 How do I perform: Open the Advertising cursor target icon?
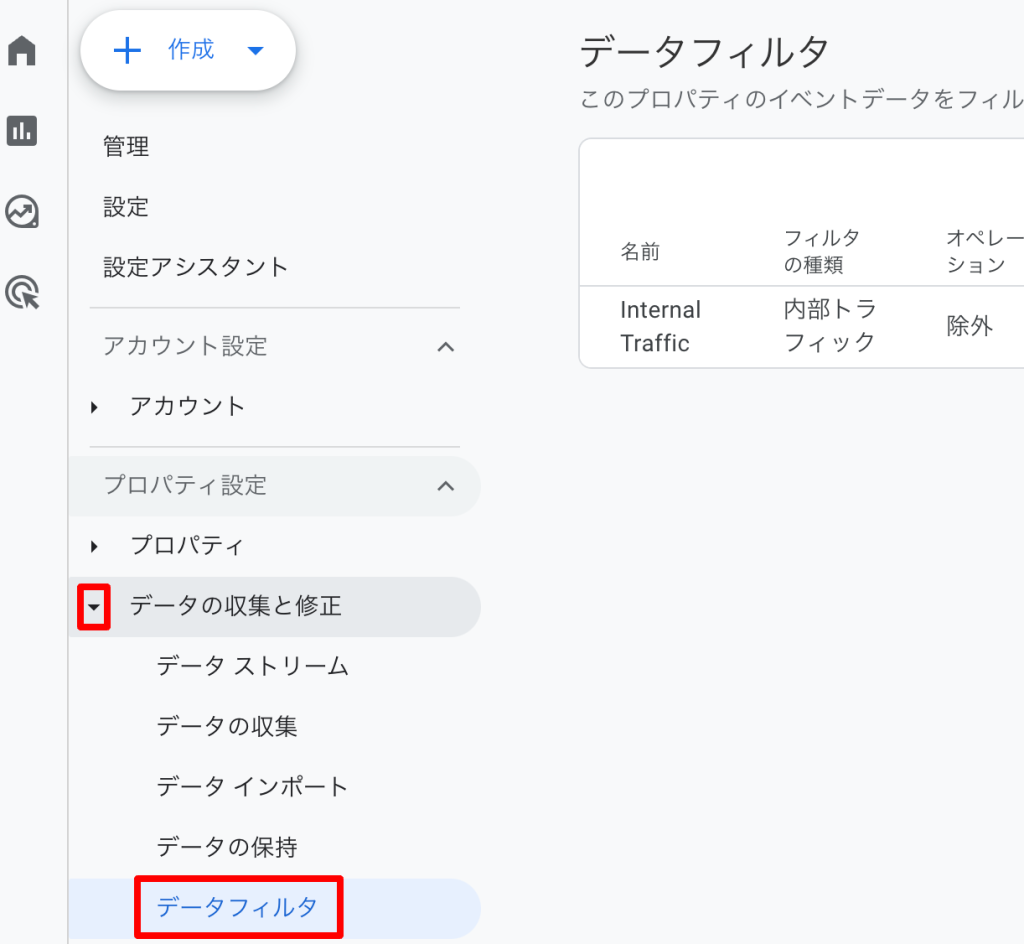22,292
